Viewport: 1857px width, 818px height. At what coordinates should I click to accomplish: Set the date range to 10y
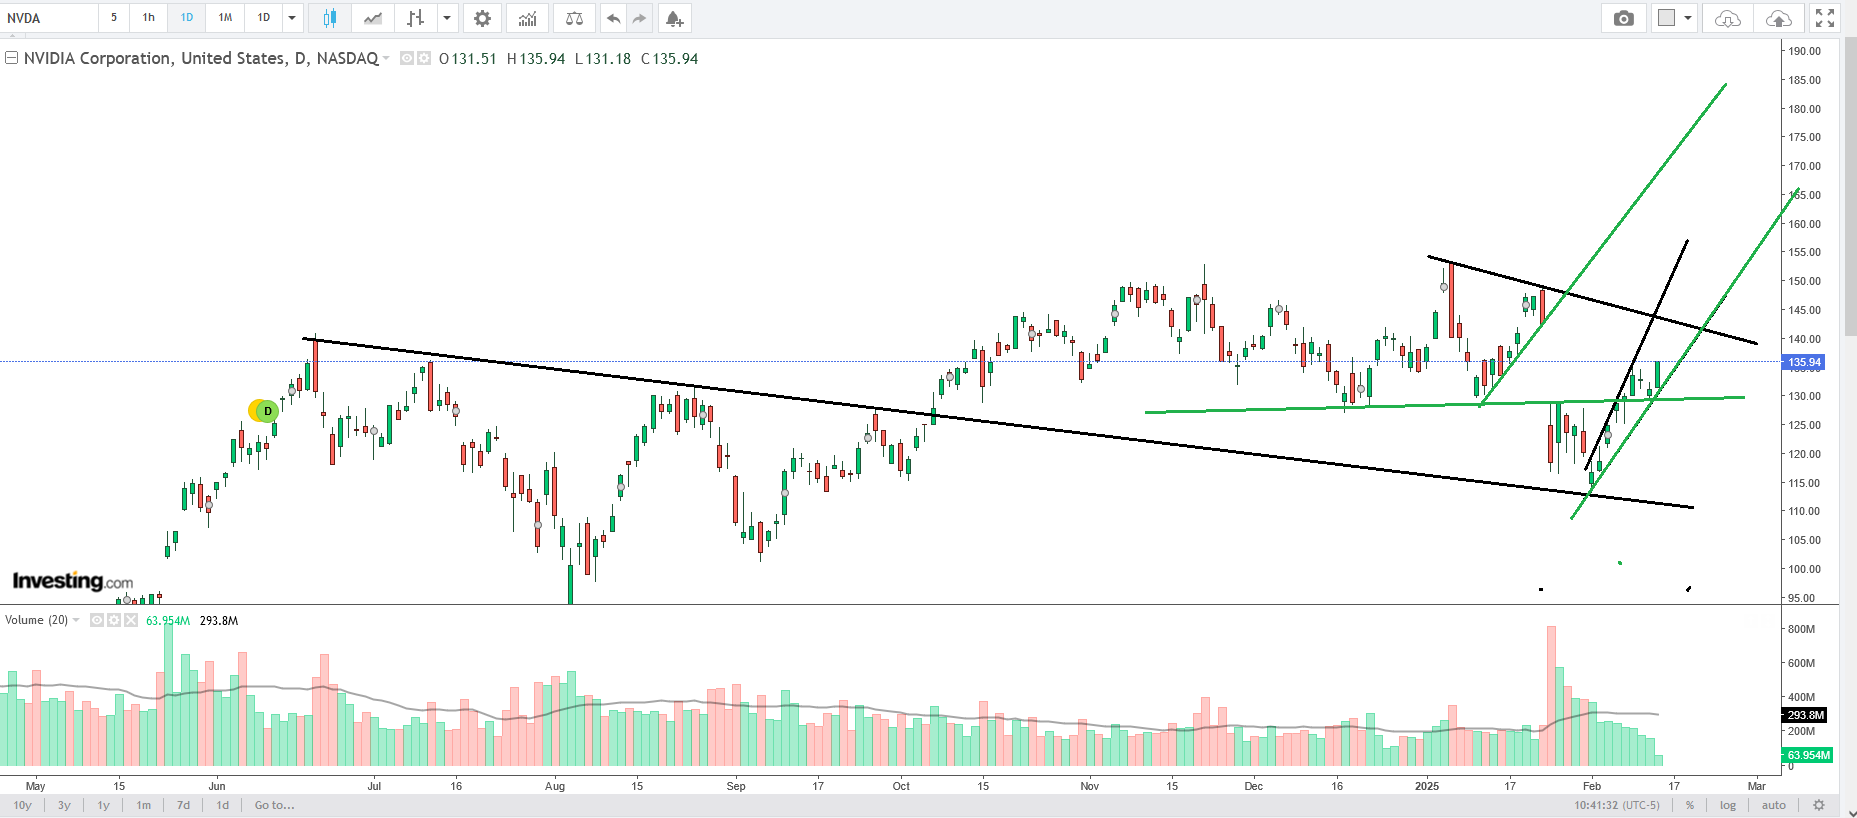[x=23, y=805]
